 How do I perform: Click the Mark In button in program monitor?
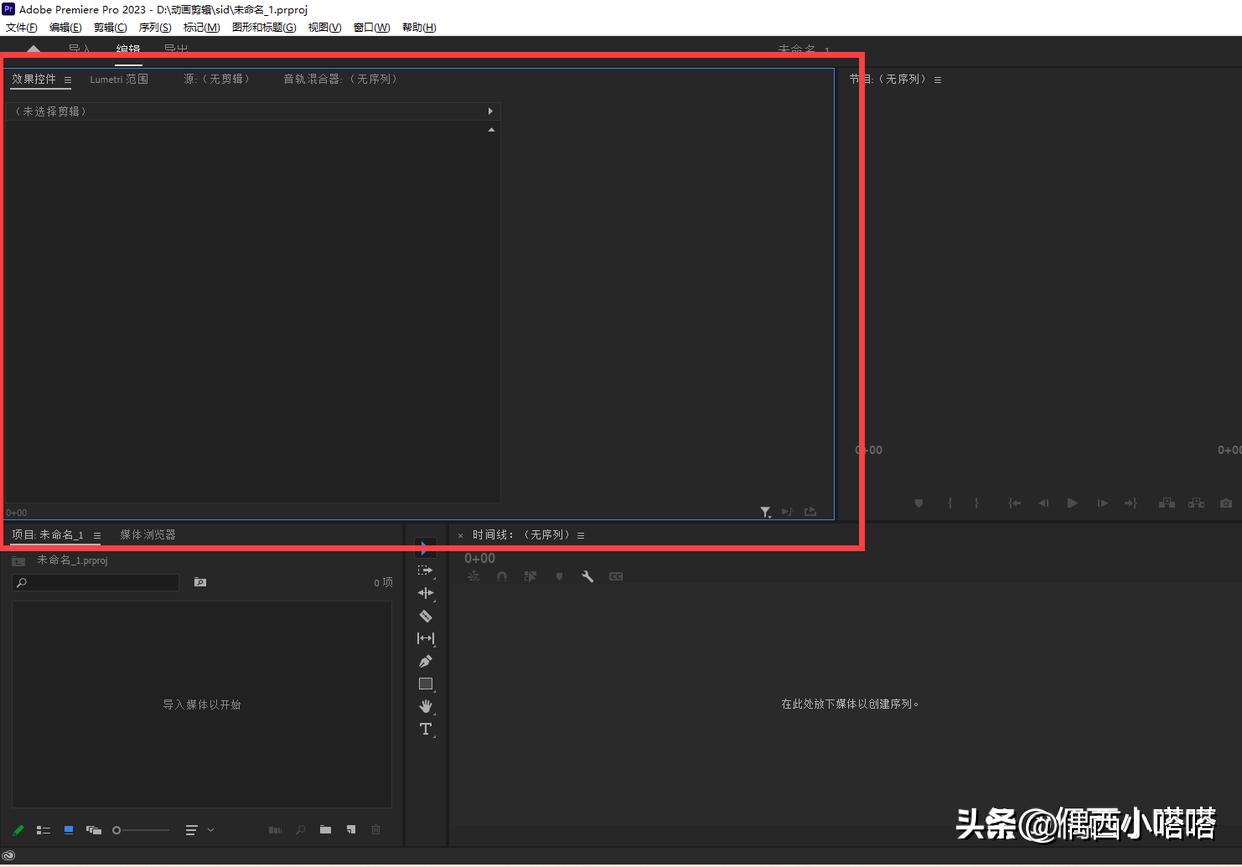pos(949,503)
